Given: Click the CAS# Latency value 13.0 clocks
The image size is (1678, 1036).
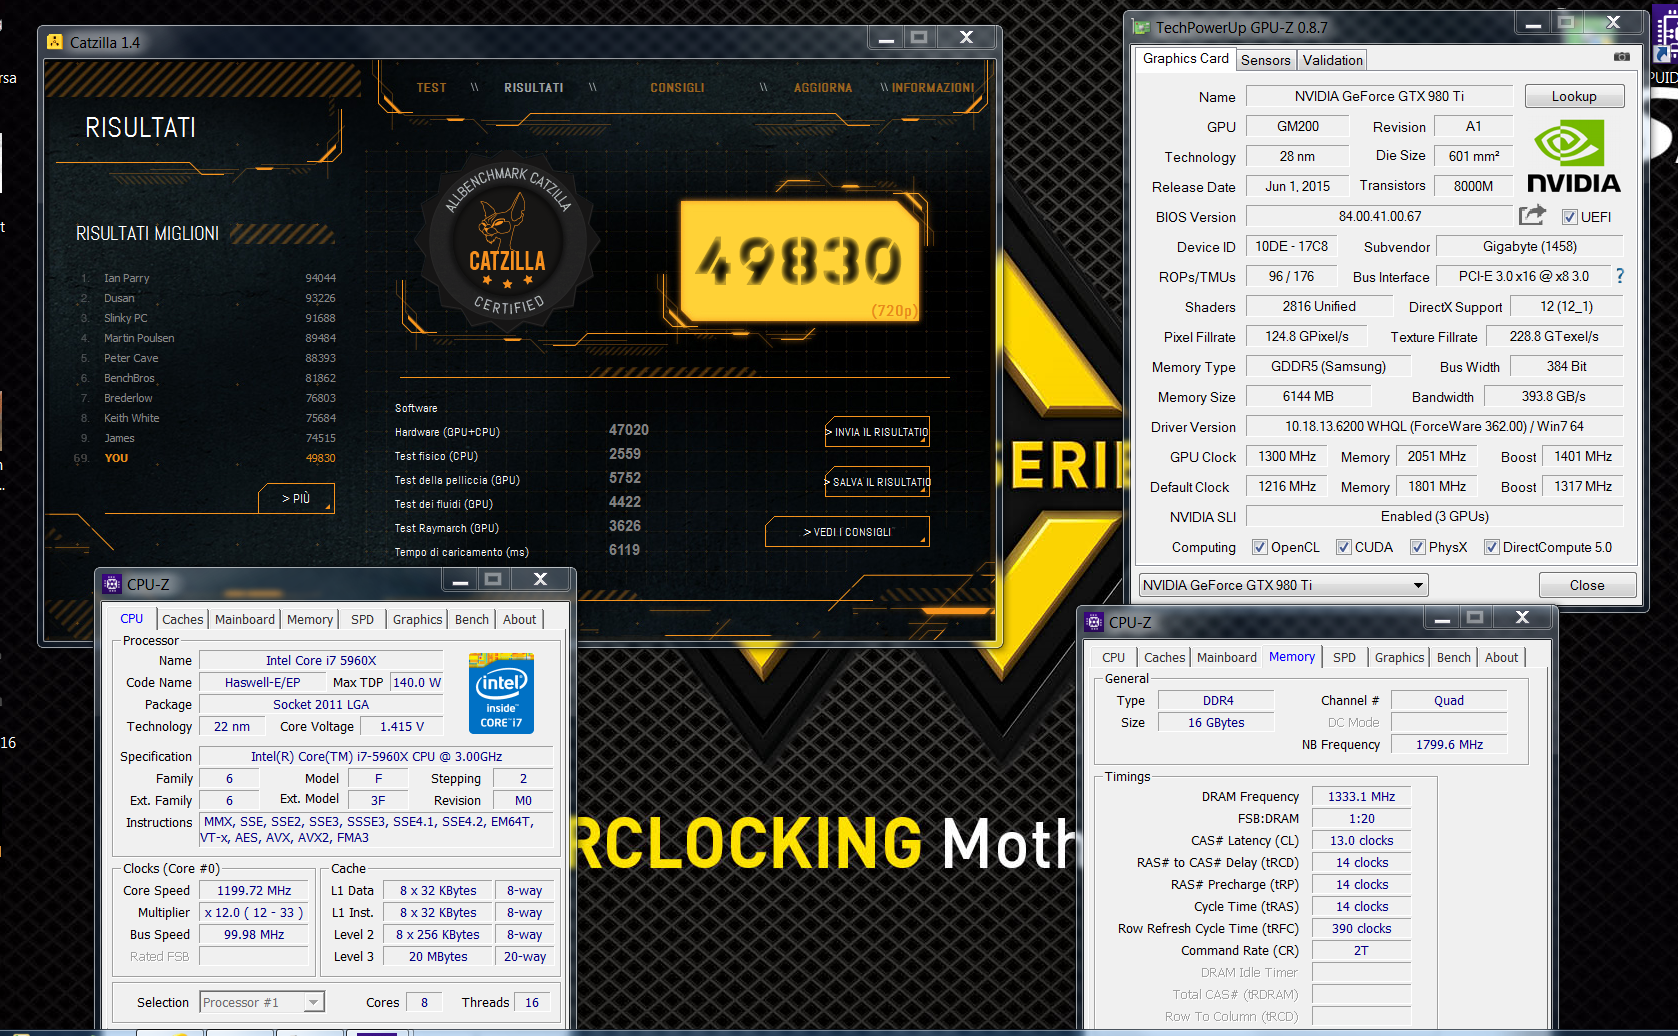Looking at the screenshot, I should (1361, 840).
